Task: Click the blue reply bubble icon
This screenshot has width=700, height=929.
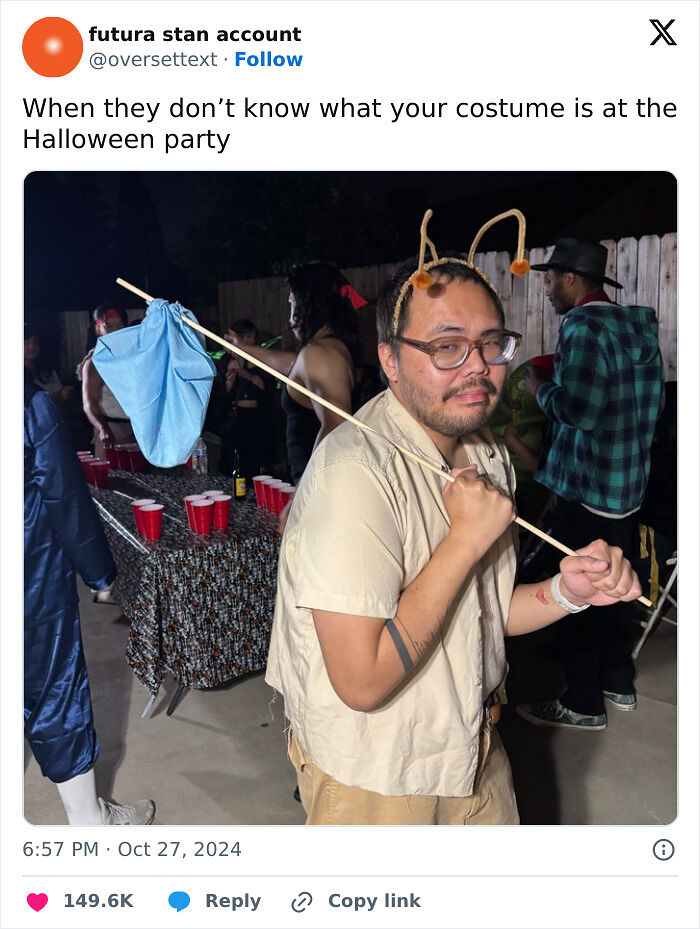Action: click(x=179, y=901)
